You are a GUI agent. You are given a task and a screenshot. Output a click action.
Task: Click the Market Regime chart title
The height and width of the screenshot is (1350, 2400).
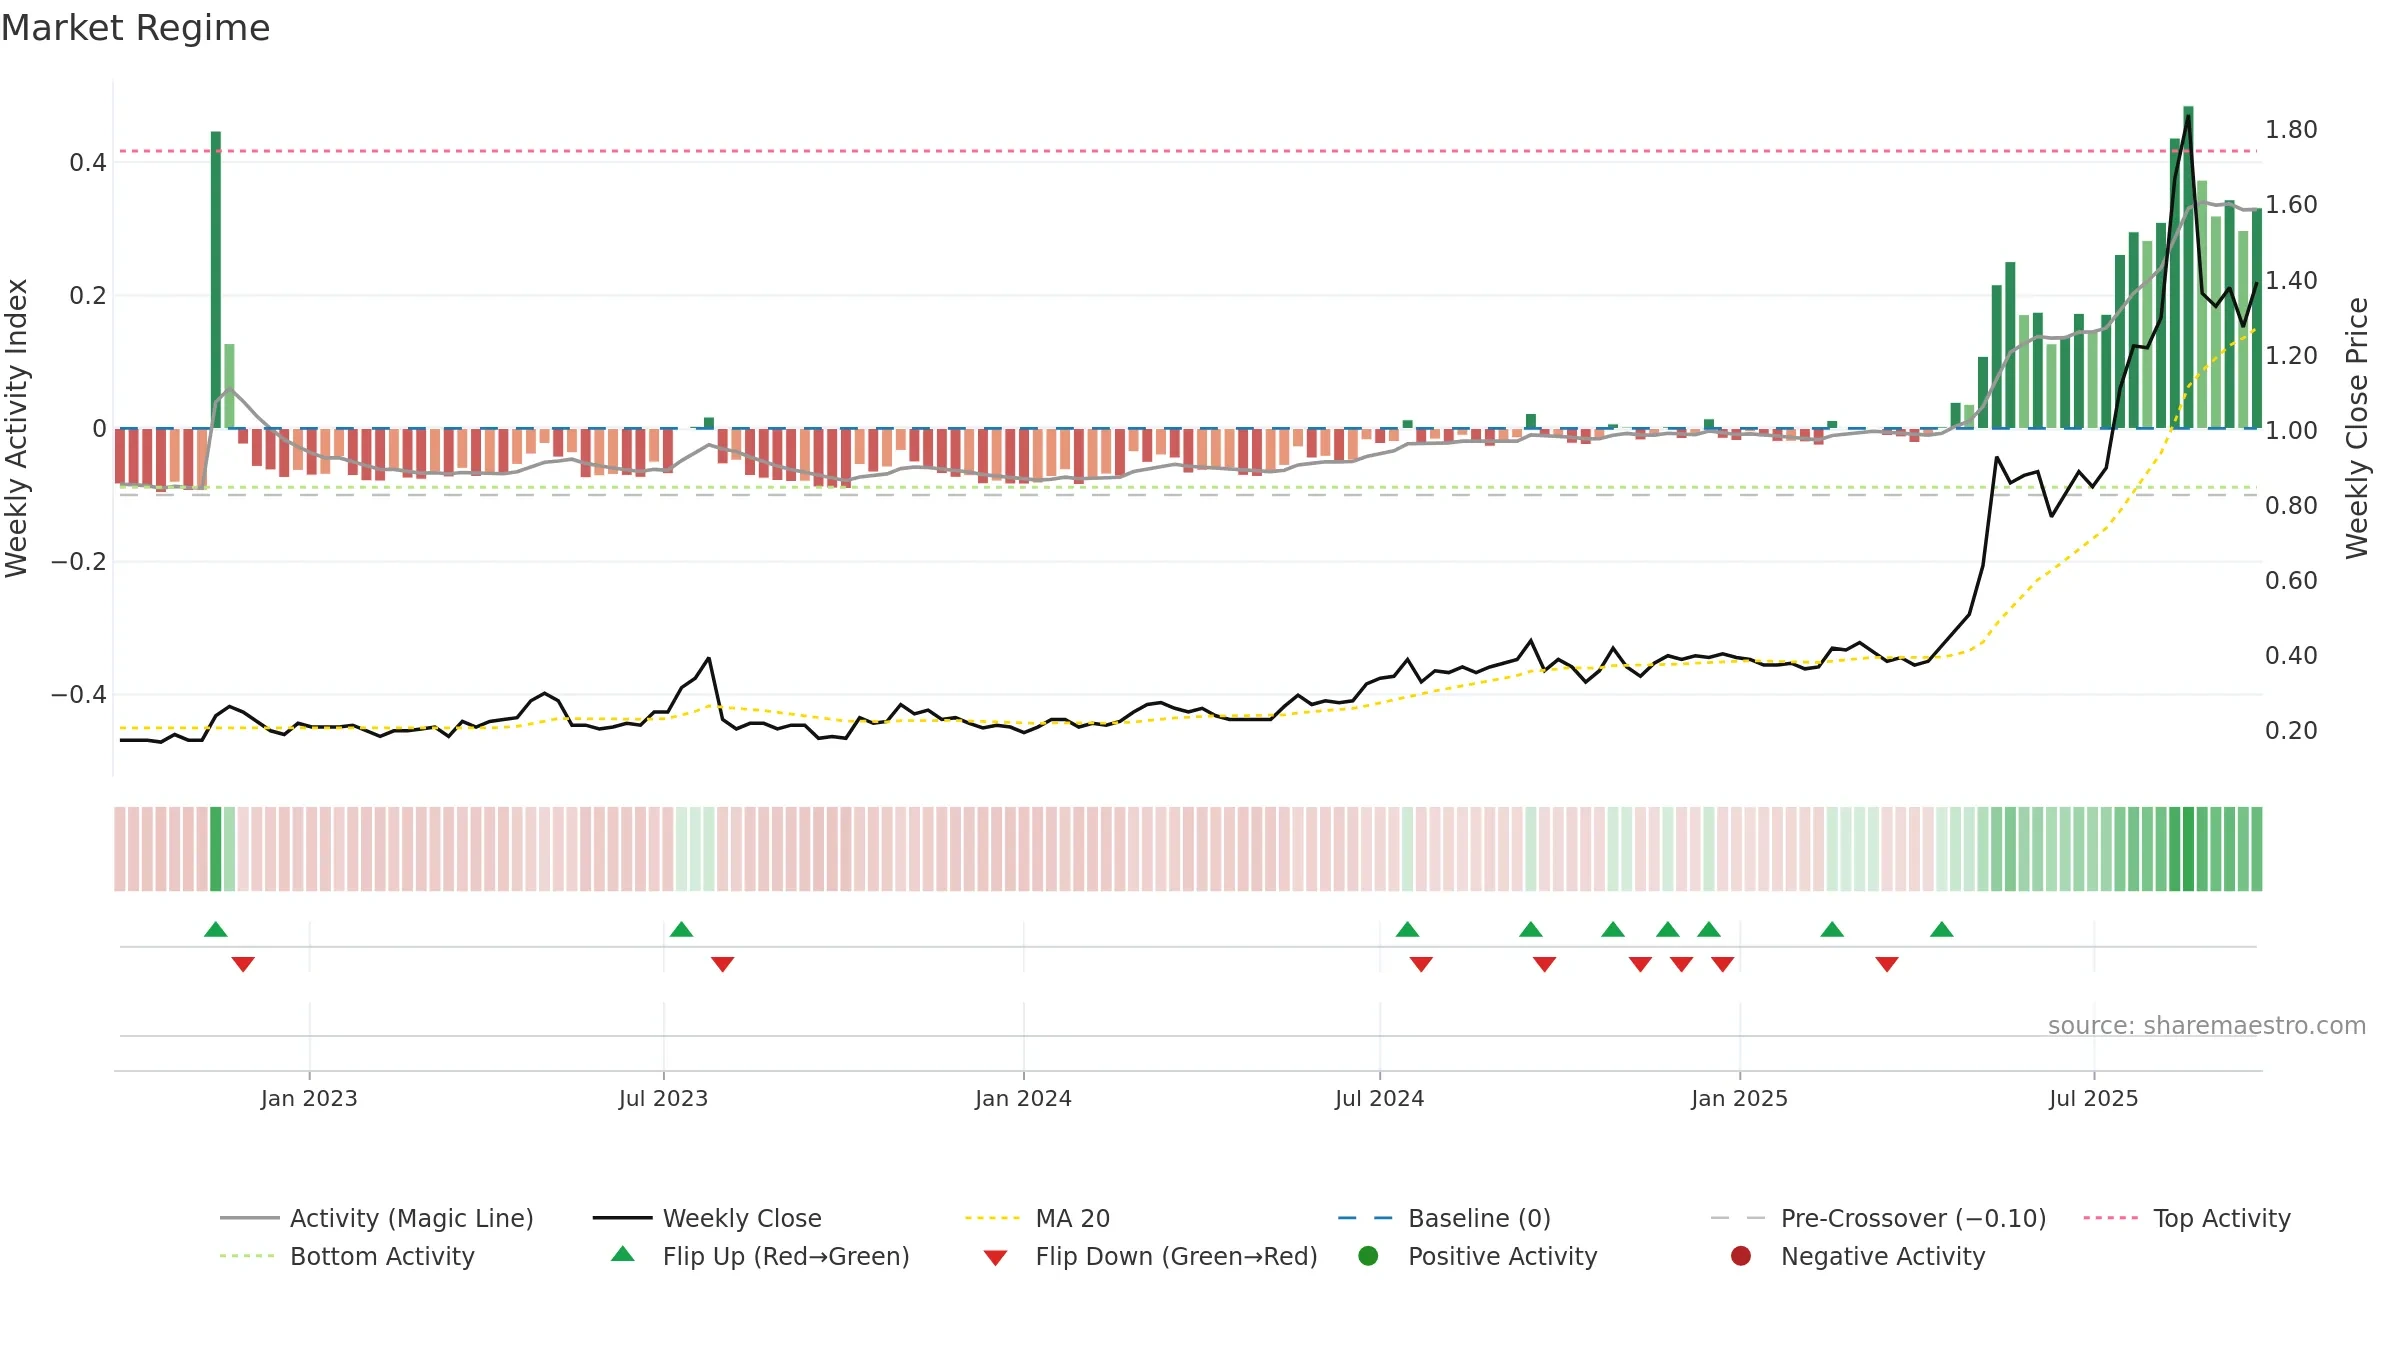[x=135, y=28]
